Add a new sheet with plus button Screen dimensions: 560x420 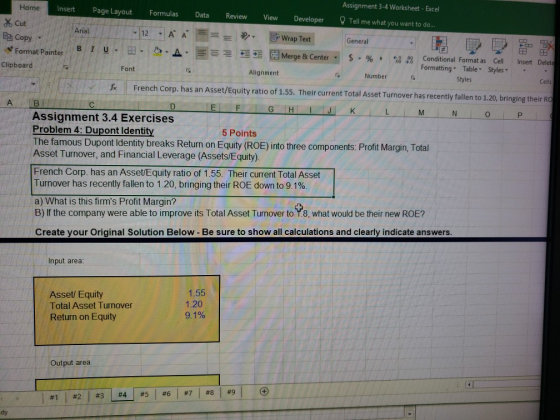(264, 391)
